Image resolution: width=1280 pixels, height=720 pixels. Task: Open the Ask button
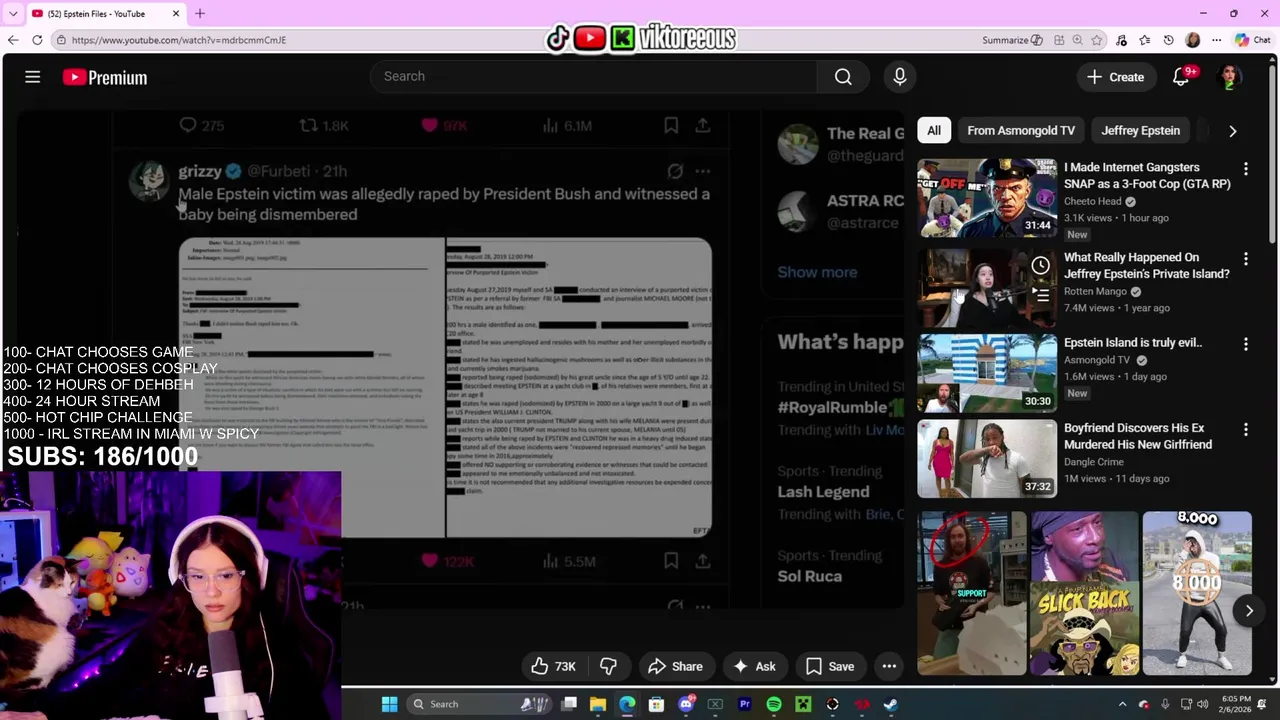754,666
